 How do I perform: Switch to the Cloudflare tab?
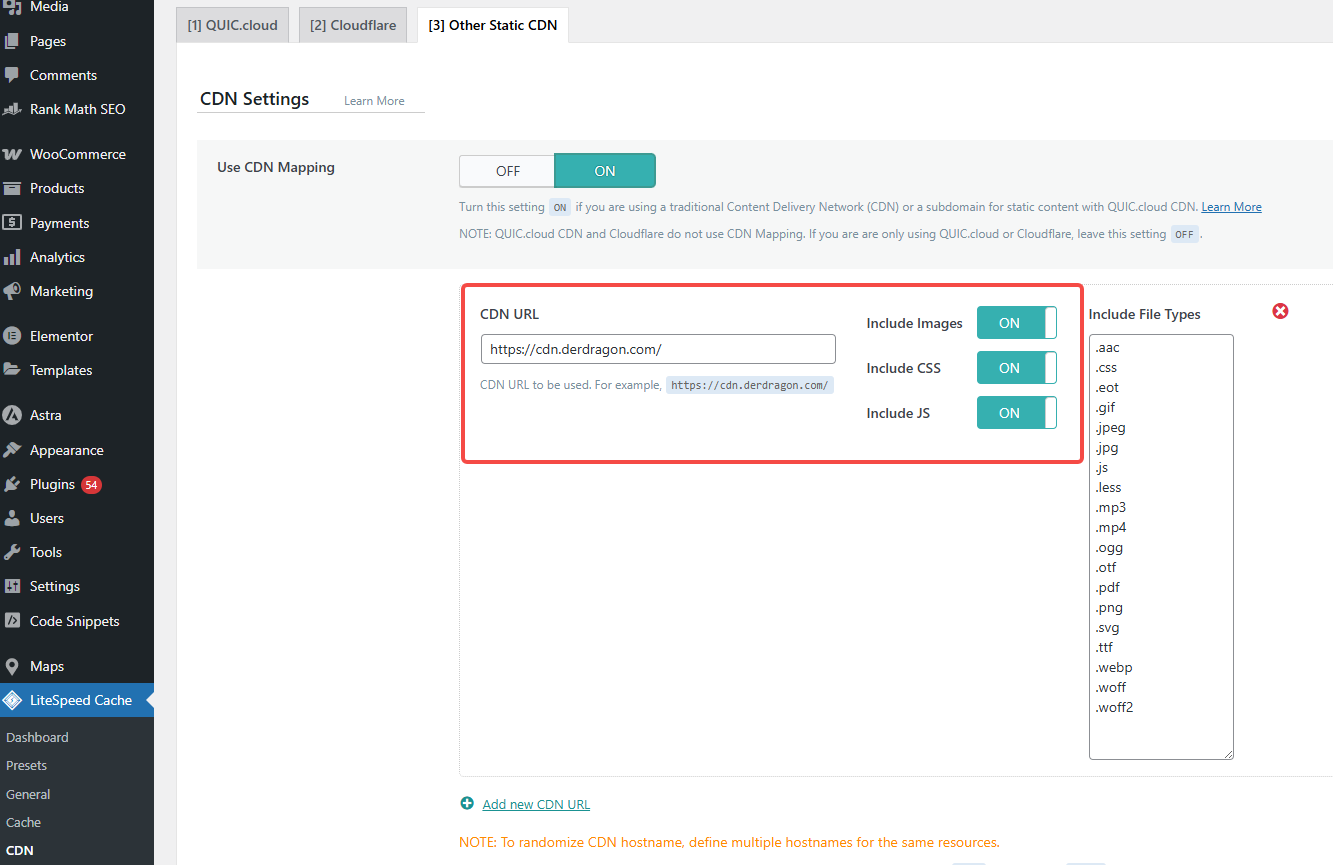352,24
